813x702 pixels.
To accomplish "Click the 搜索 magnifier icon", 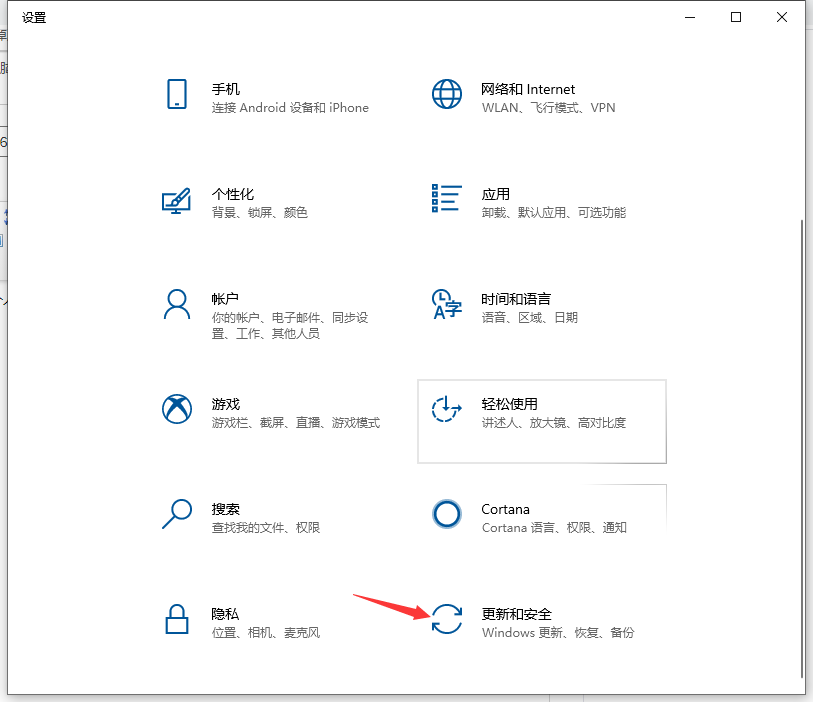I will click(x=177, y=514).
